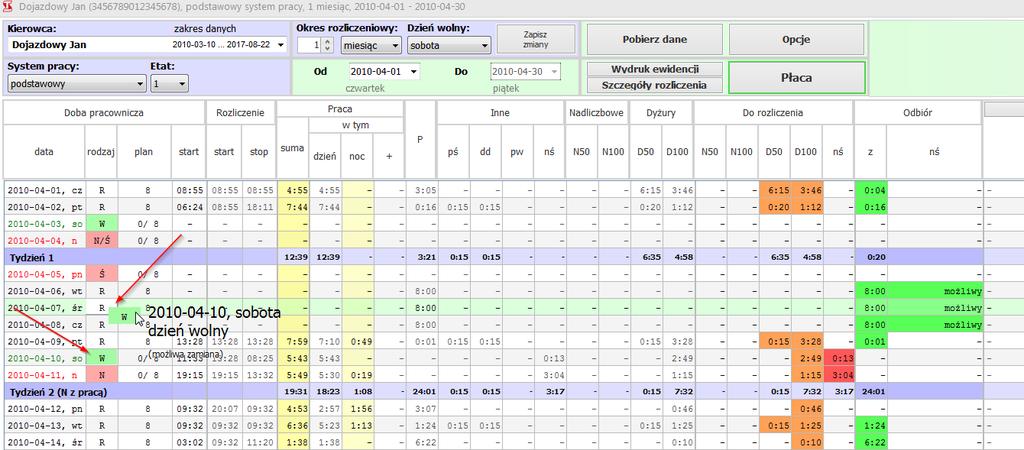The width and height of the screenshot is (1024, 450).
Task: Click the 'dzień' column header
Action: (x=325, y=155)
